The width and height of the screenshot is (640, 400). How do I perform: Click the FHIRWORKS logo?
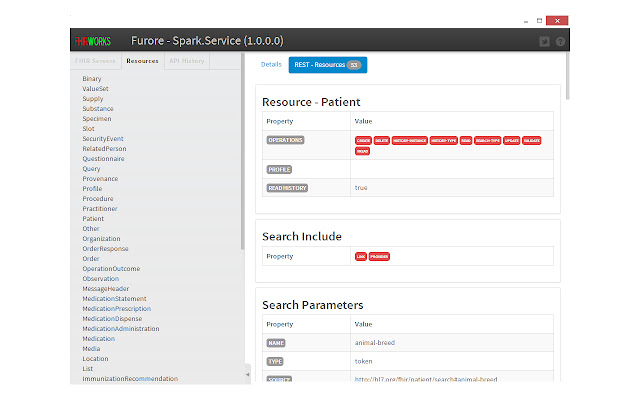point(93,41)
